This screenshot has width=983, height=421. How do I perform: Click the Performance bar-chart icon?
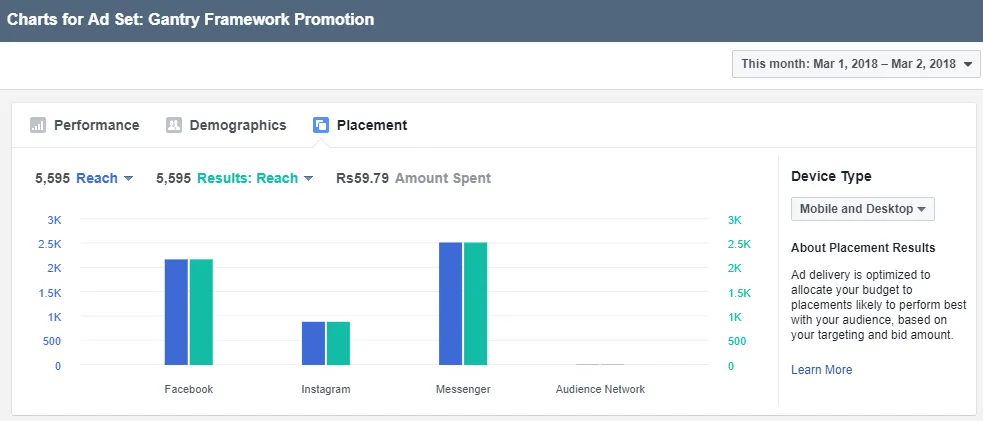click(38, 125)
